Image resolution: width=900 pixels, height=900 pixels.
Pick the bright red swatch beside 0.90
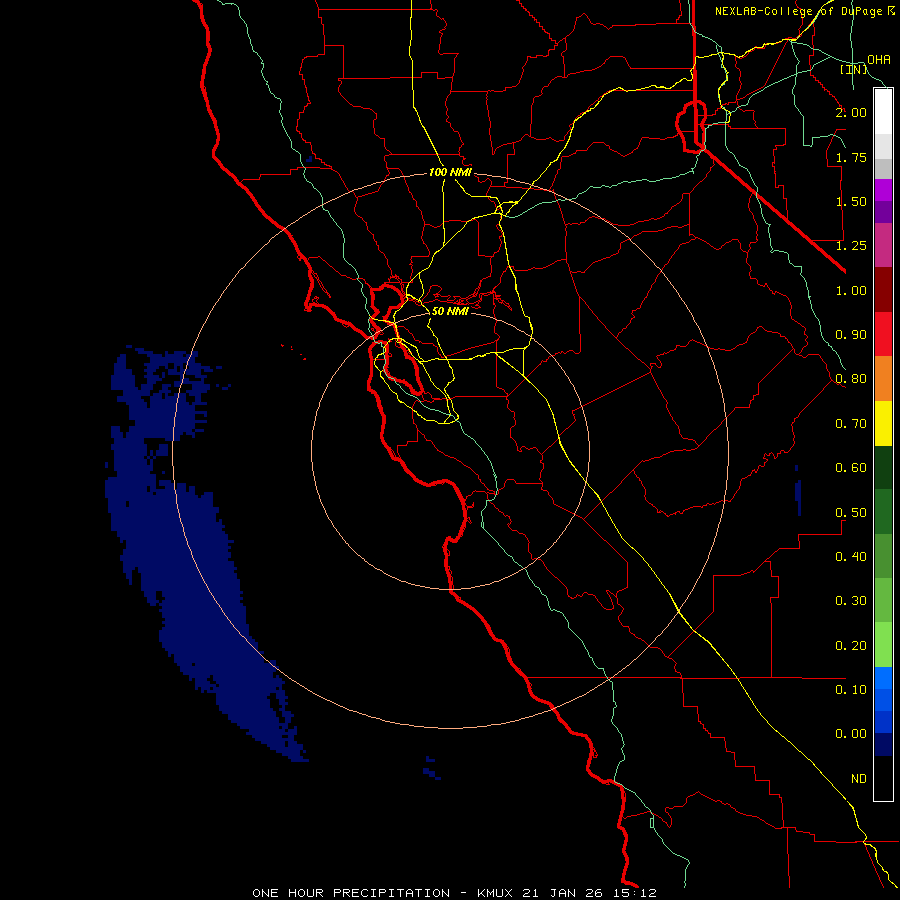point(883,334)
